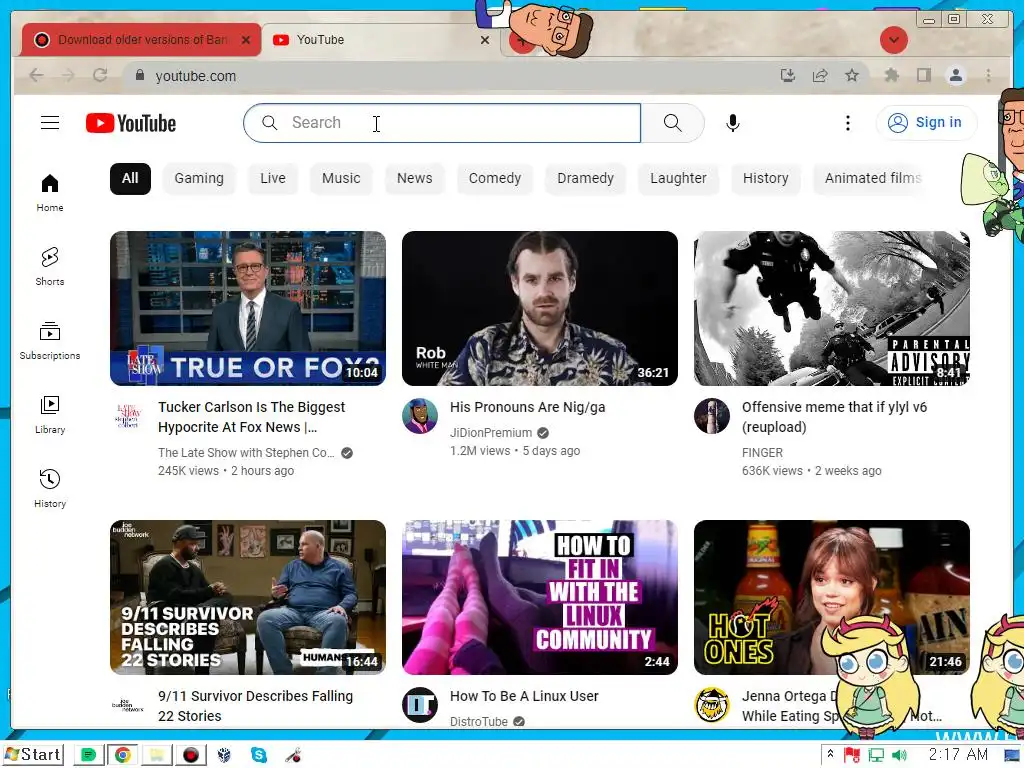
Task: Open the Late Show channel avatar
Action: tap(128, 416)
